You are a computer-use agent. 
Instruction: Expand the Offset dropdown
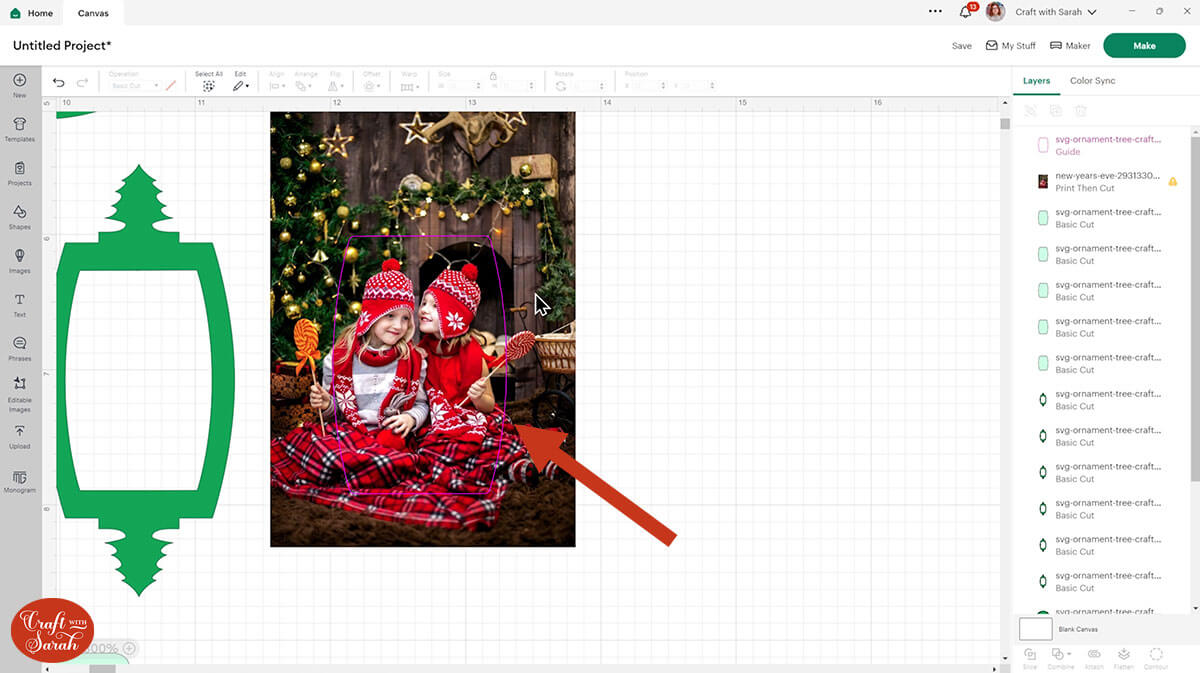tap(372, 86)
